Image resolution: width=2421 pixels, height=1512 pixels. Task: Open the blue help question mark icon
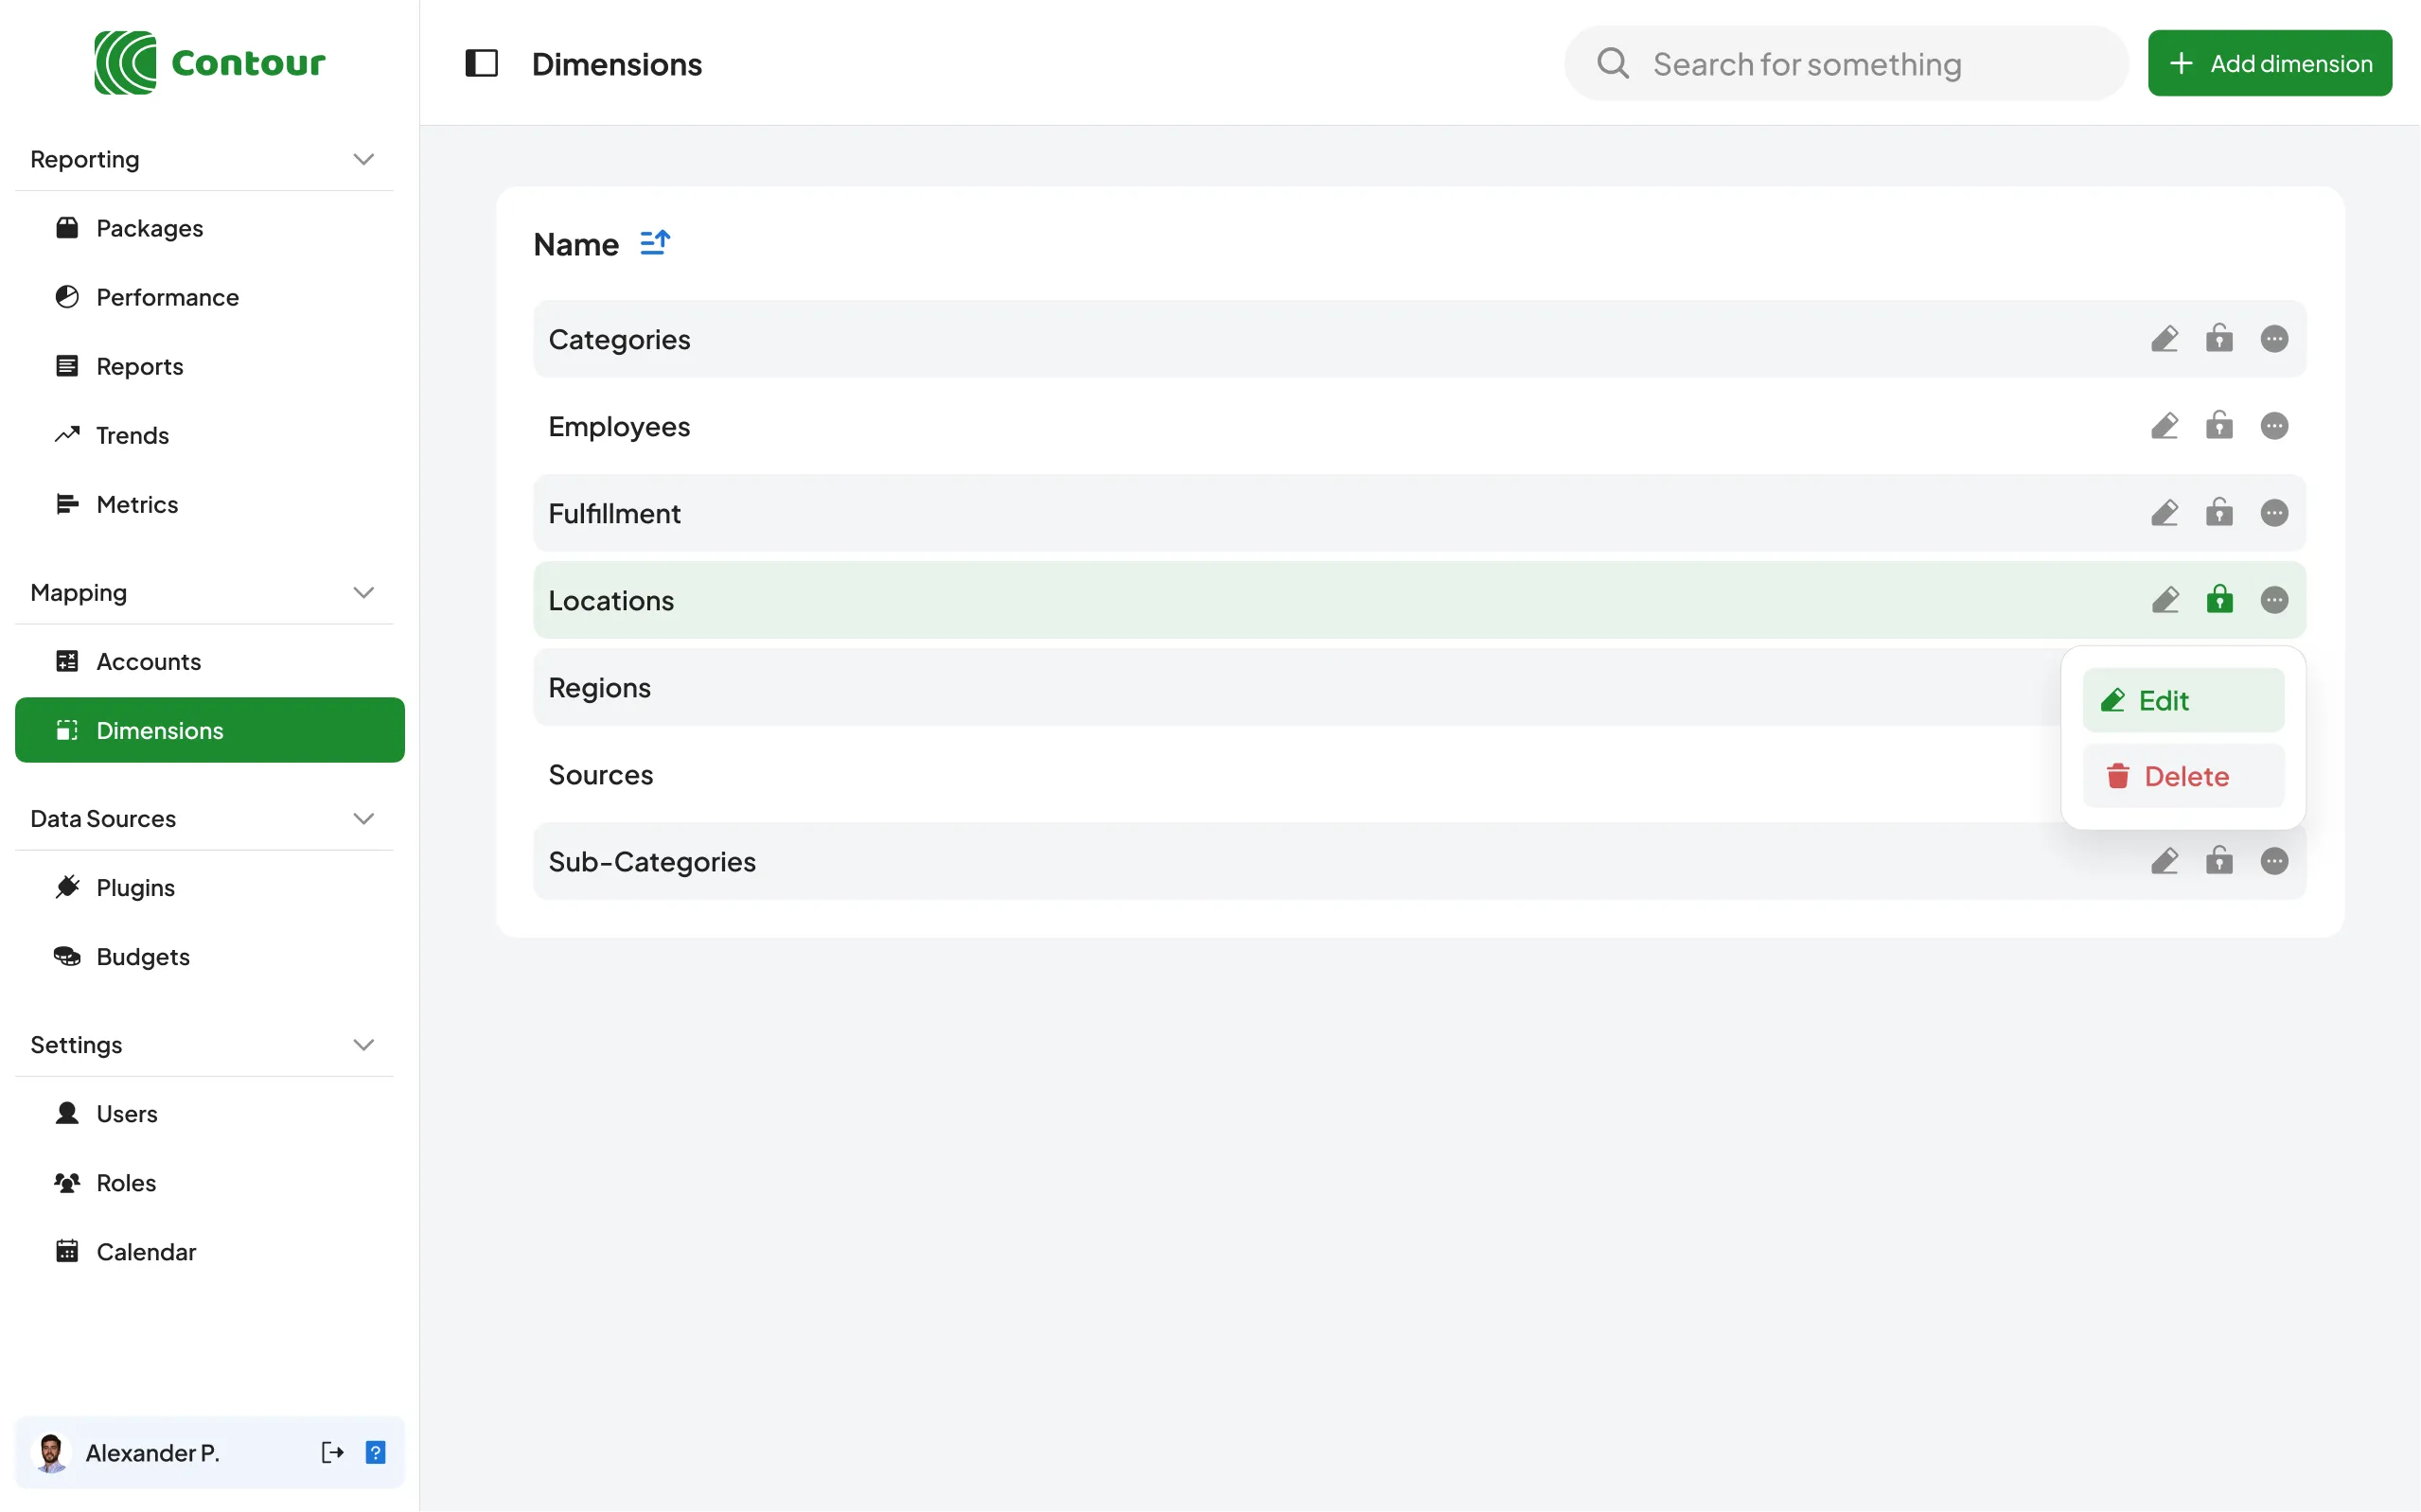tap(375, 1452)
